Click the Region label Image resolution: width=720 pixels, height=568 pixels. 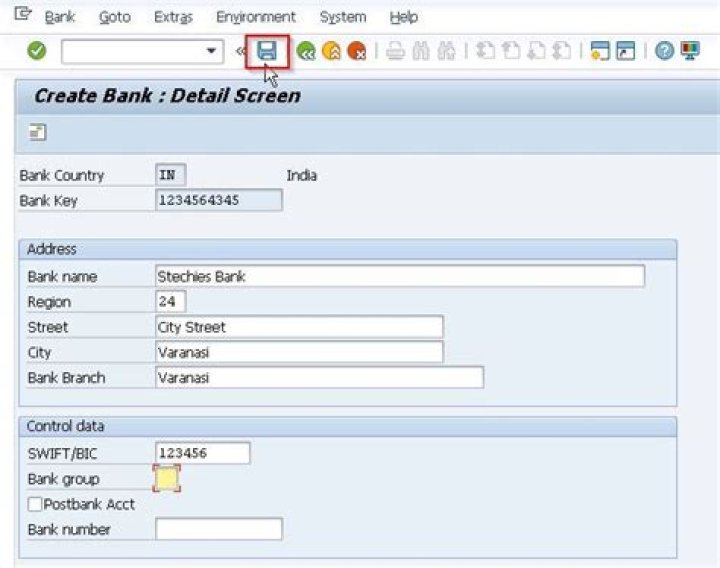[x=49, y=302]
